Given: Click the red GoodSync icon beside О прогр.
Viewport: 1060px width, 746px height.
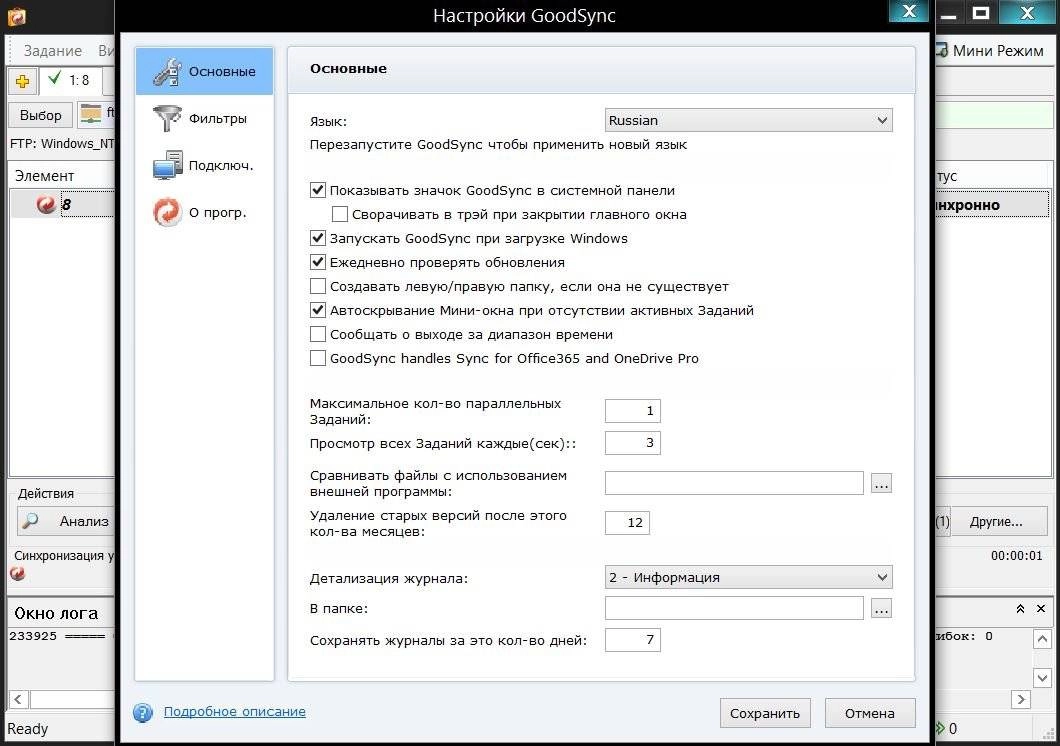Looking at the screenshot, I should 167,212.
